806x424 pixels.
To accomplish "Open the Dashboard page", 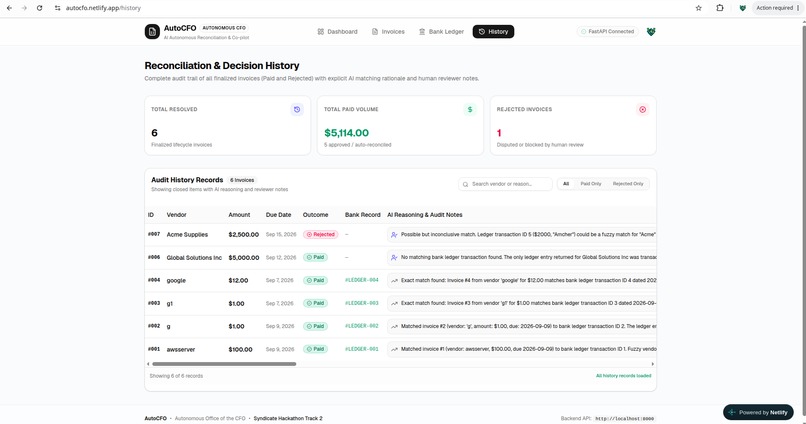I will (337, 31).
